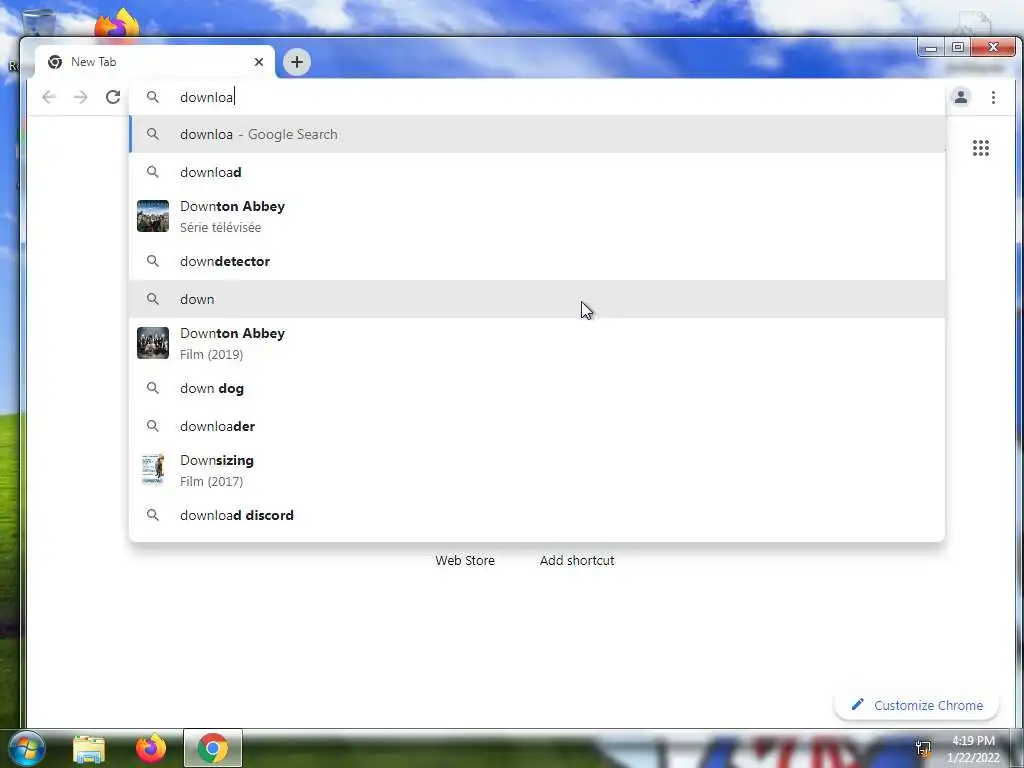Screen dimensions: 1024x768
Task: Choose the 'downloa - Google Search' suggestion
Action: point(537,135)
